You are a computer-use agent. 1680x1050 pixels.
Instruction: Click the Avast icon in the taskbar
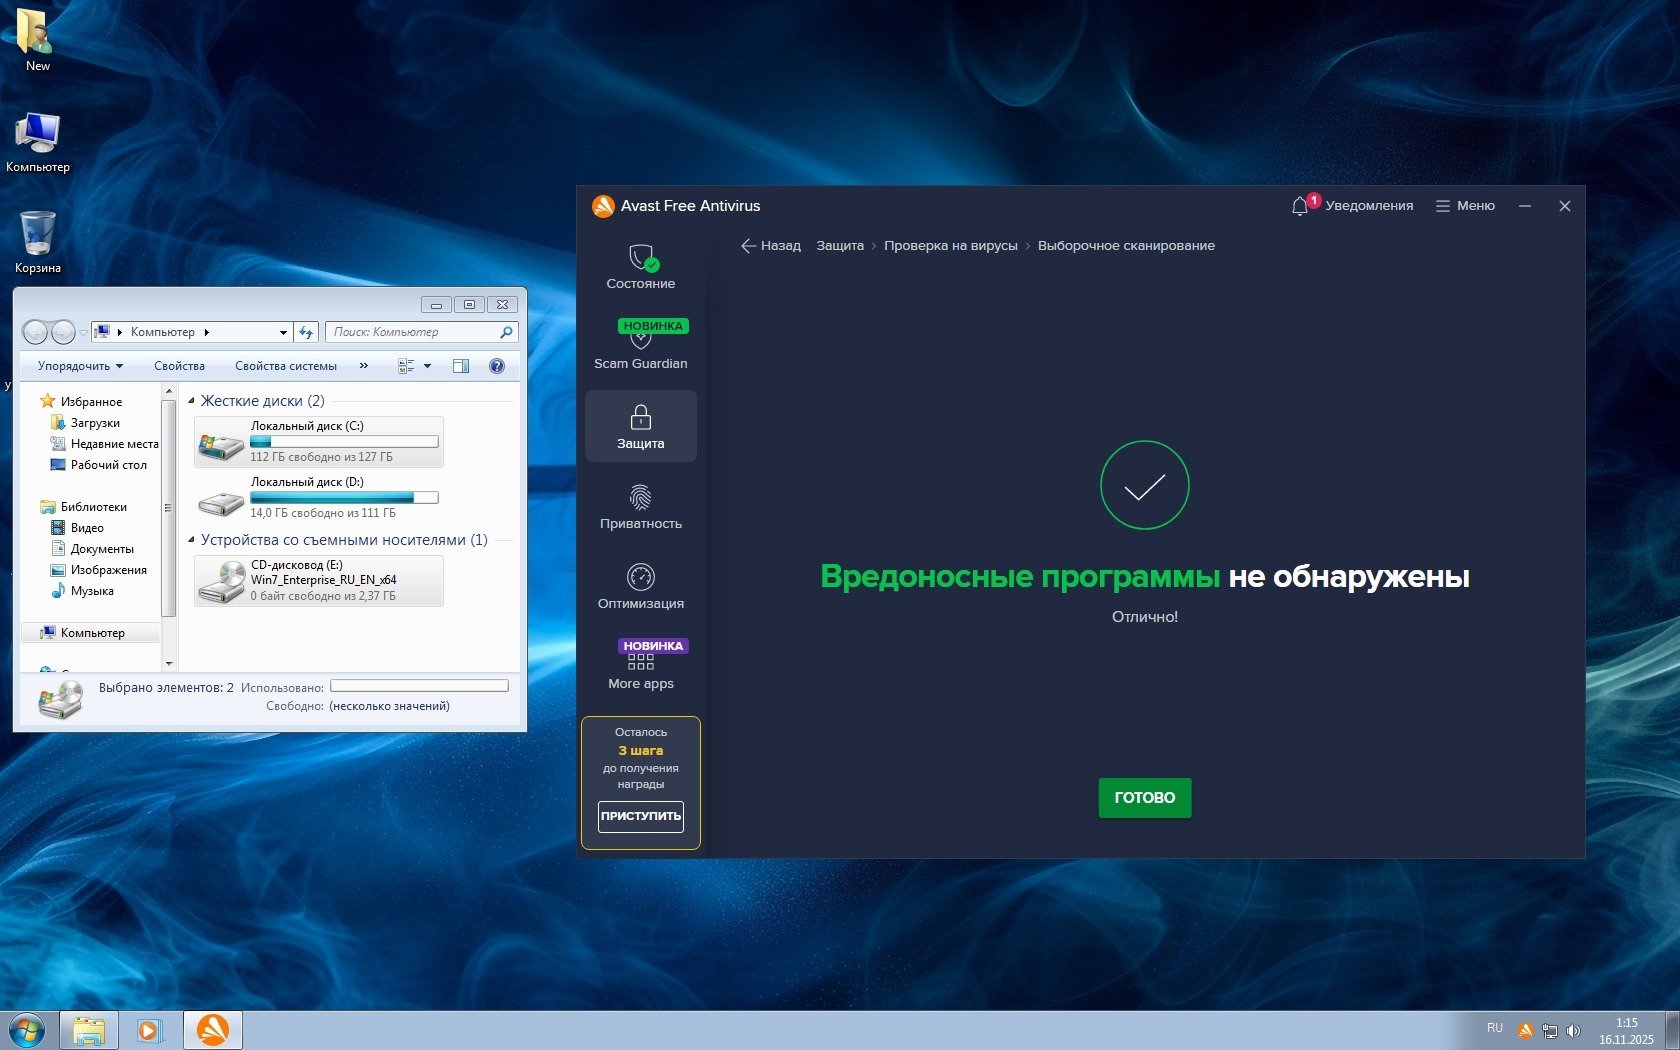coord(212,1029)
